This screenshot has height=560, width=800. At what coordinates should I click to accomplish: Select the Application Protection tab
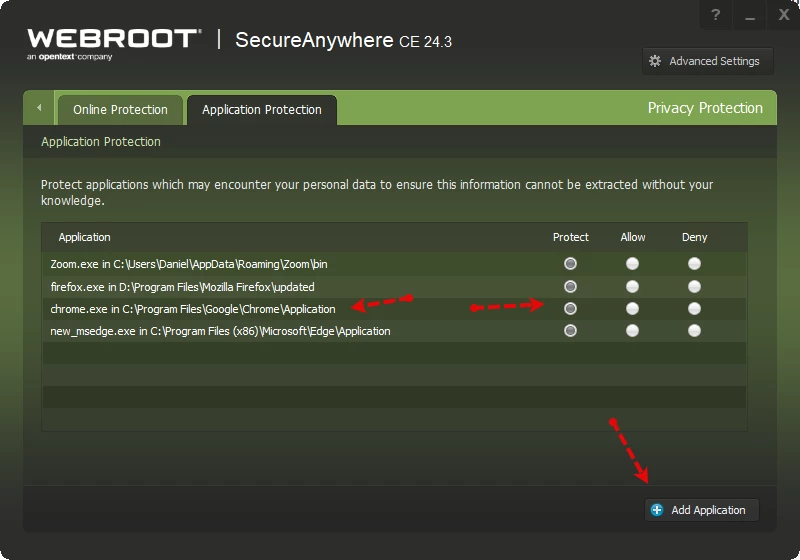(262, 110)
